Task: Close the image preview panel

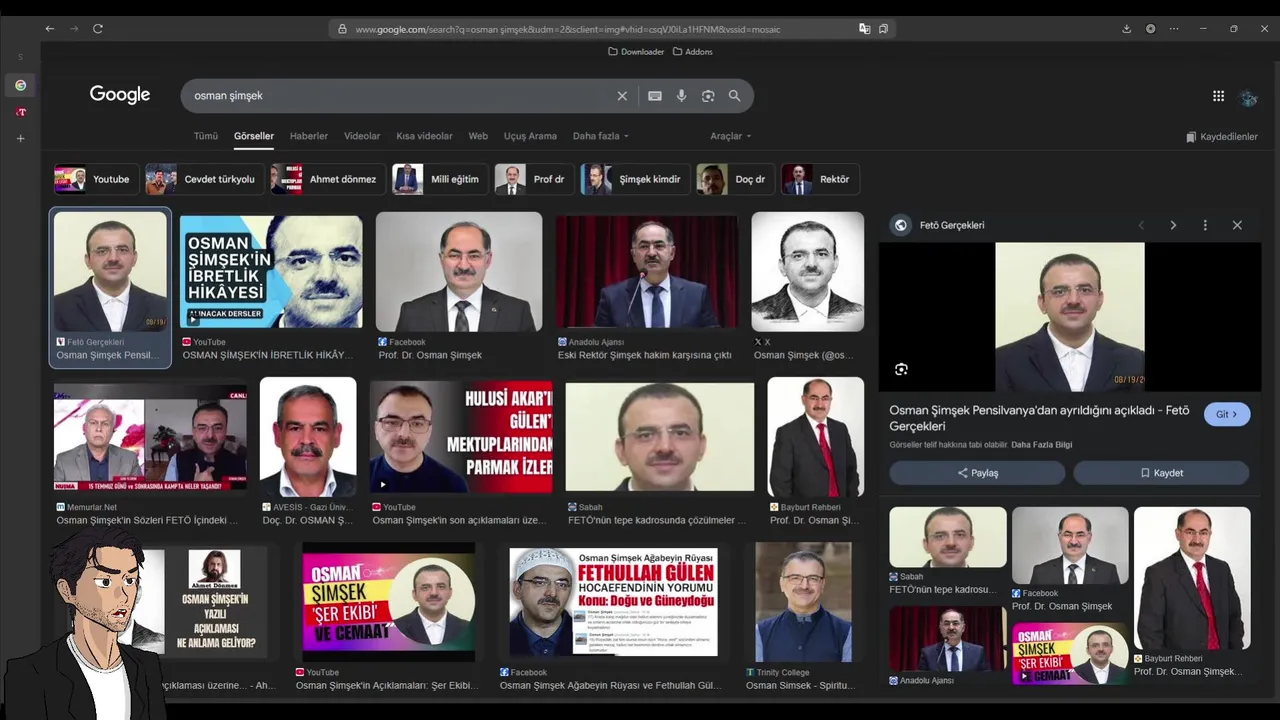Action: click(x=1237, y=225)
